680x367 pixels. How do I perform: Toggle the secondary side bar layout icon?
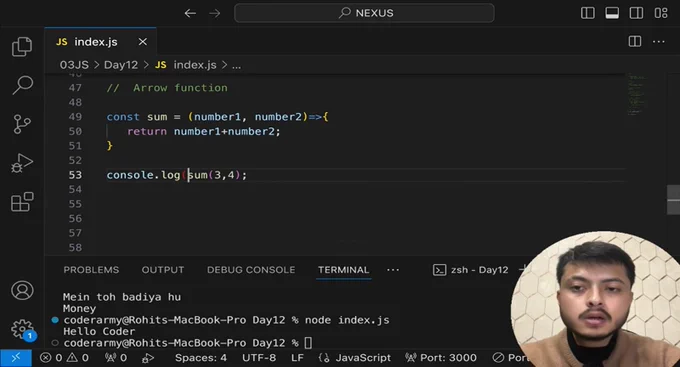coord(636,13)
